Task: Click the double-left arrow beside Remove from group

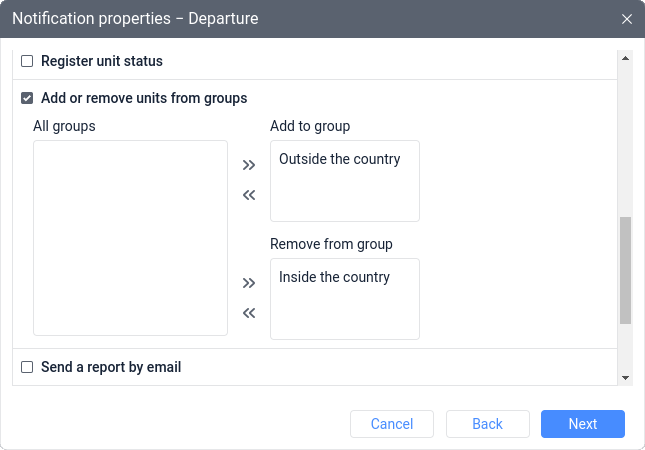Action: pyautogui.click(x=249, y=313)
